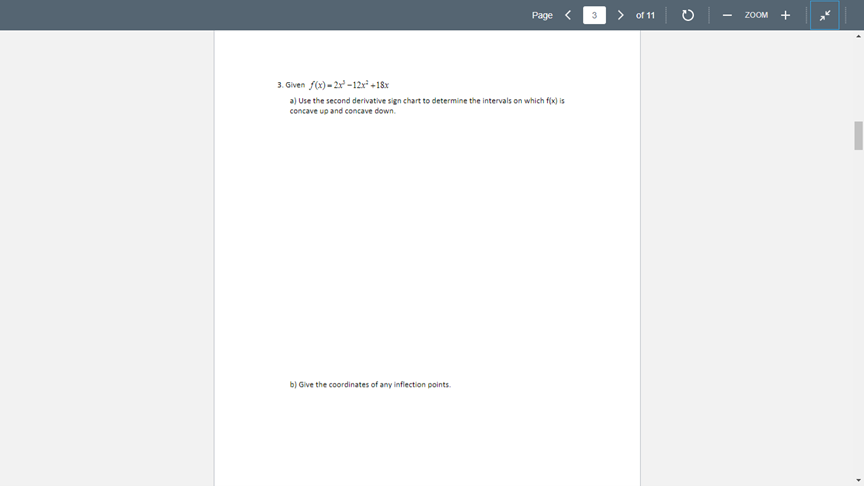864x486 pixels.
Task: Click the vertical scrollbar thumb
Action: [858, 136]
